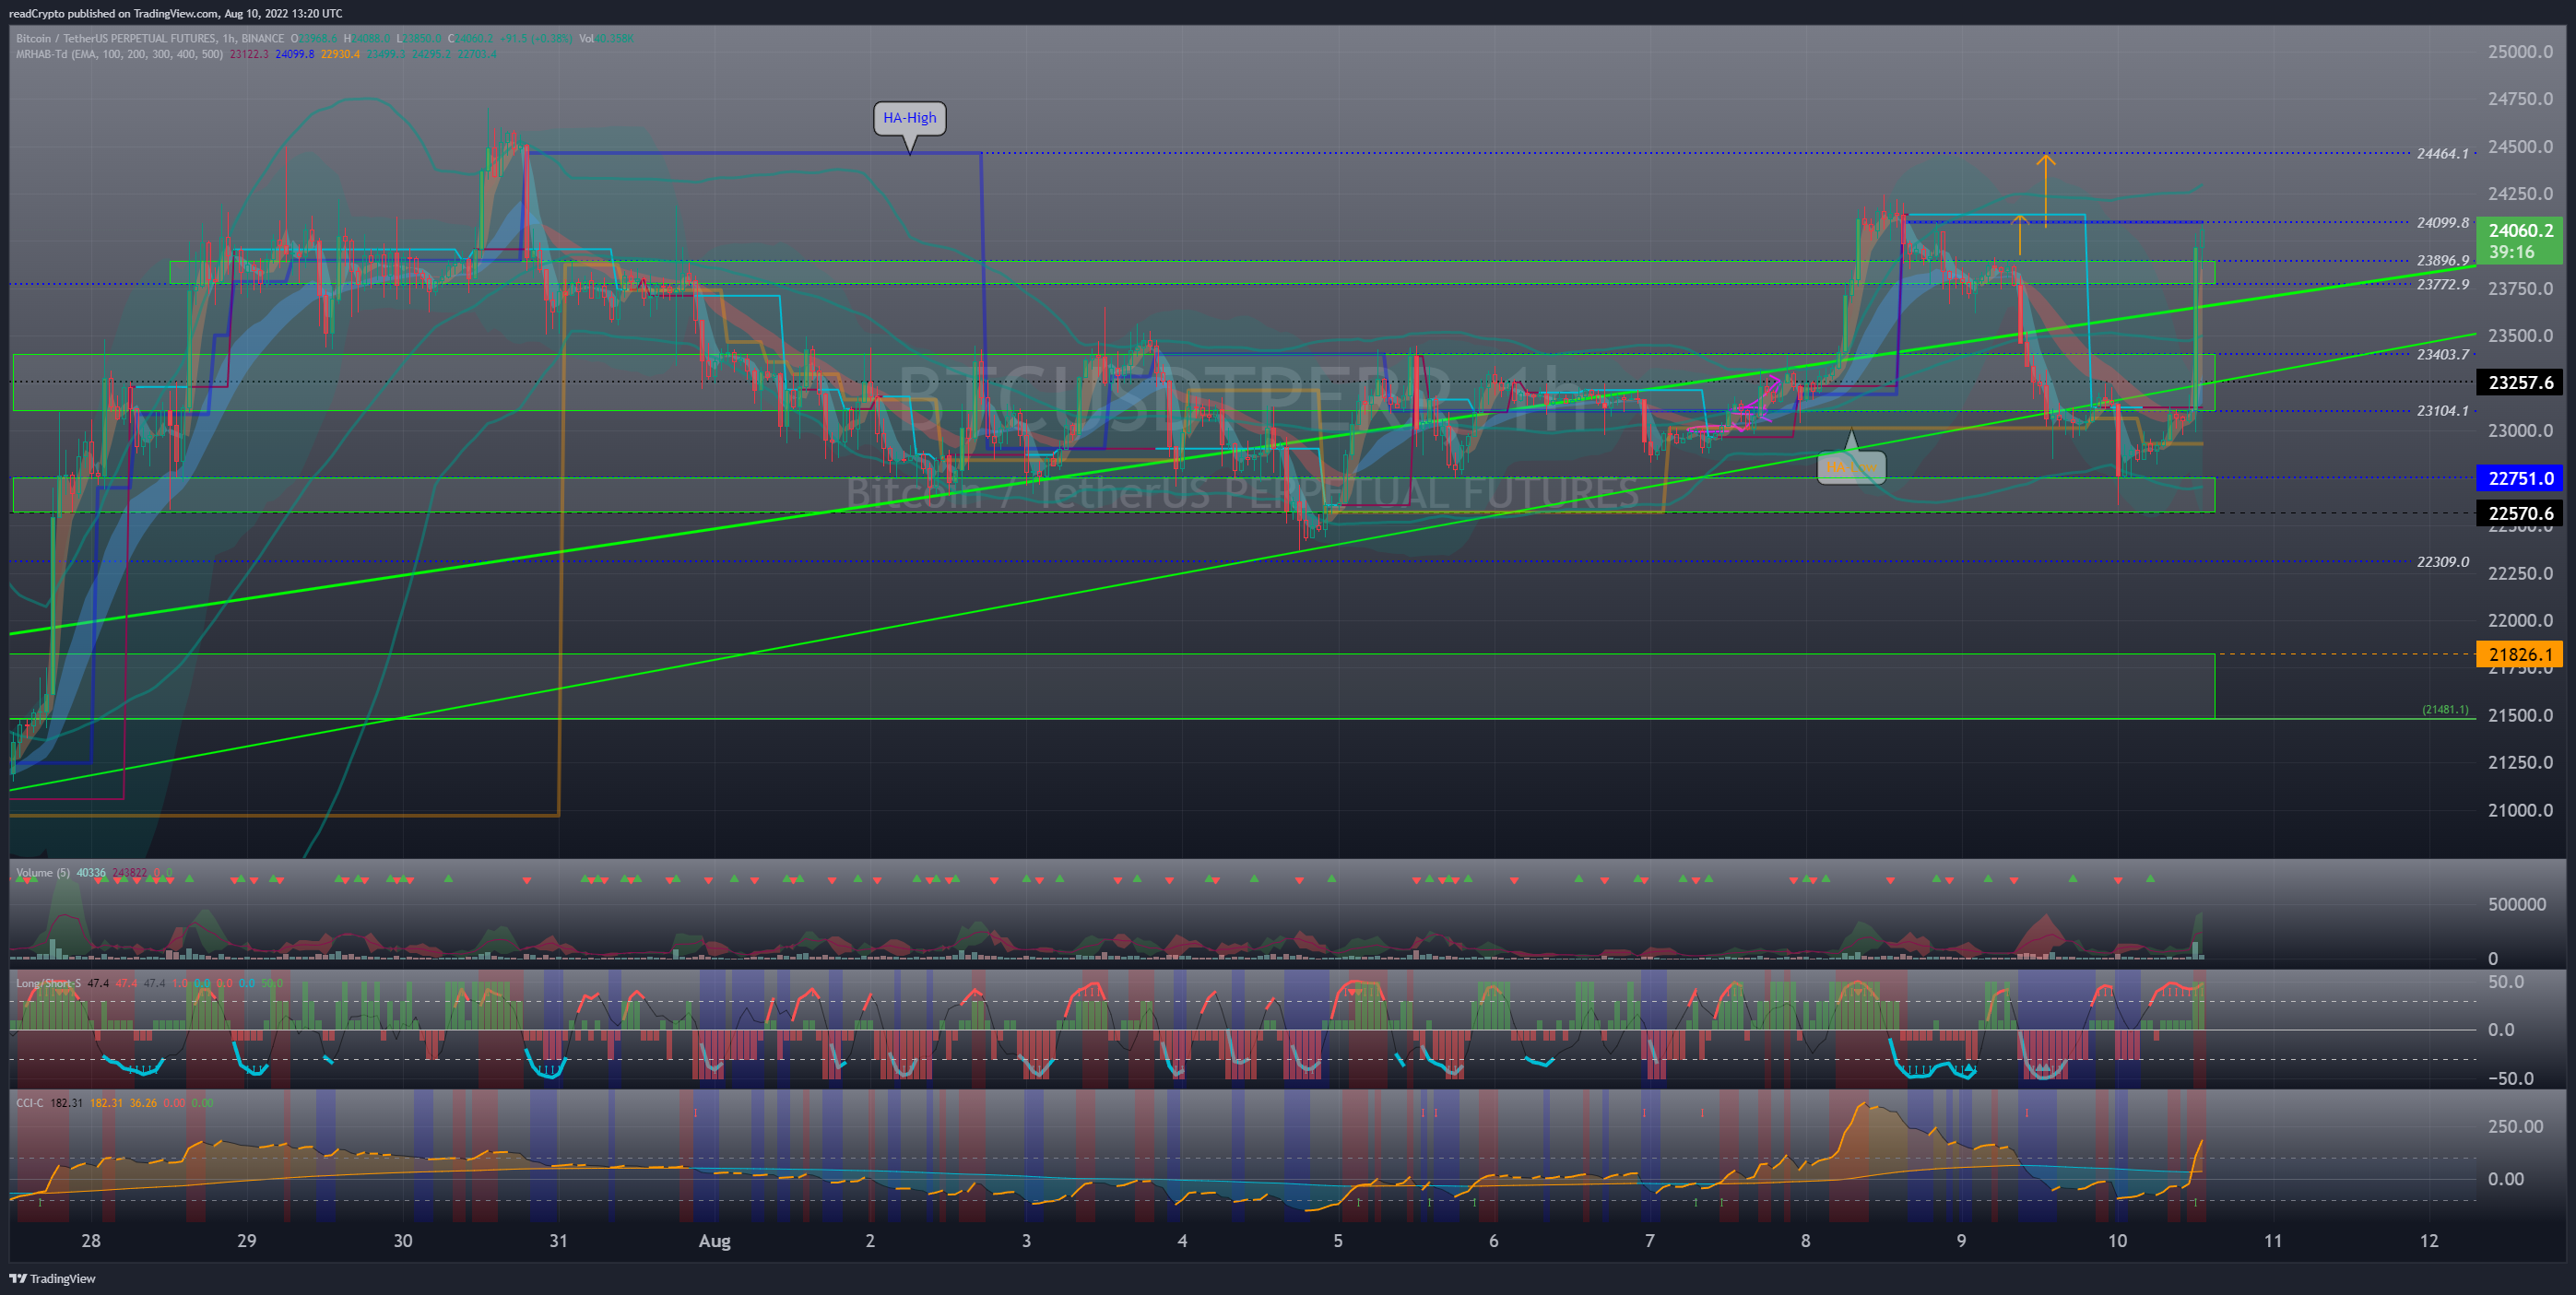Click the 23896.9 level label

2442,261
